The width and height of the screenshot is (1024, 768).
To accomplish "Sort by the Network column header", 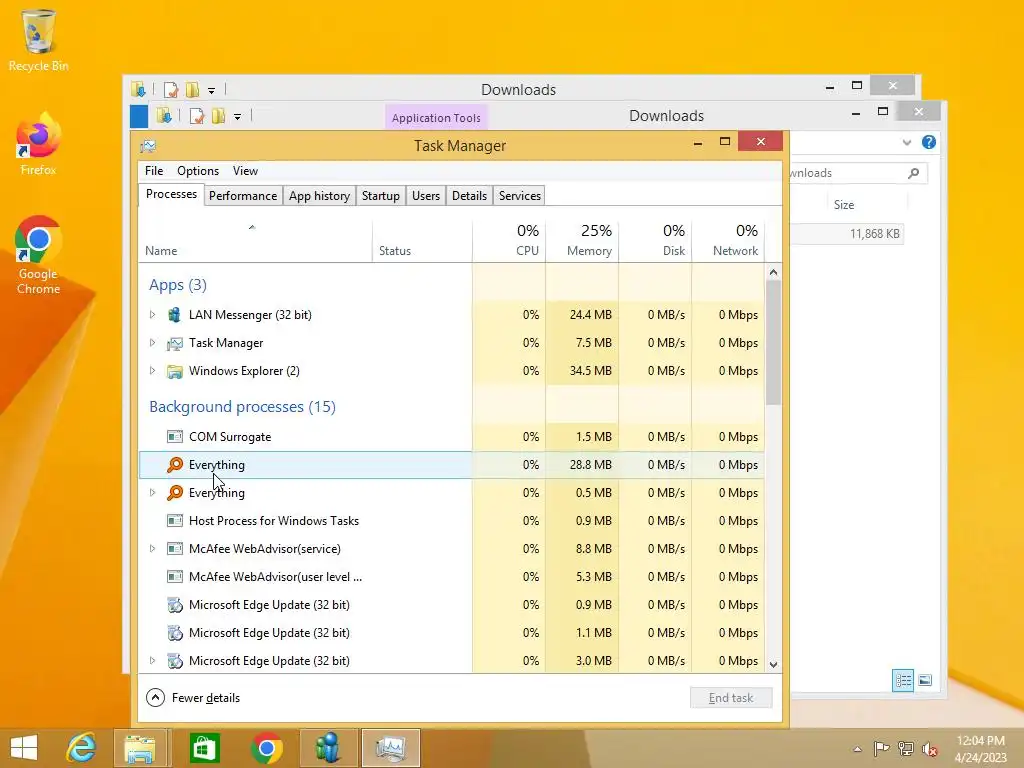I will click(x=728, y=242).
